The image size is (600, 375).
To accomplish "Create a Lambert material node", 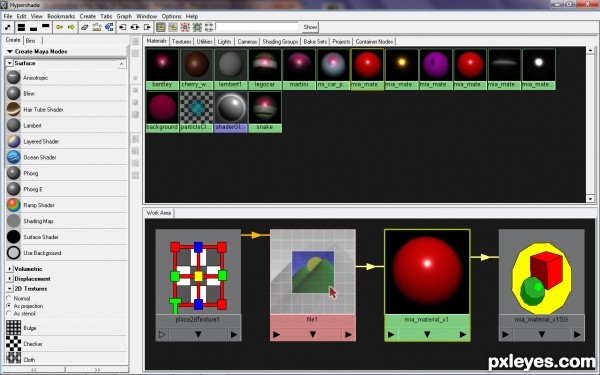I will [66, 126].
